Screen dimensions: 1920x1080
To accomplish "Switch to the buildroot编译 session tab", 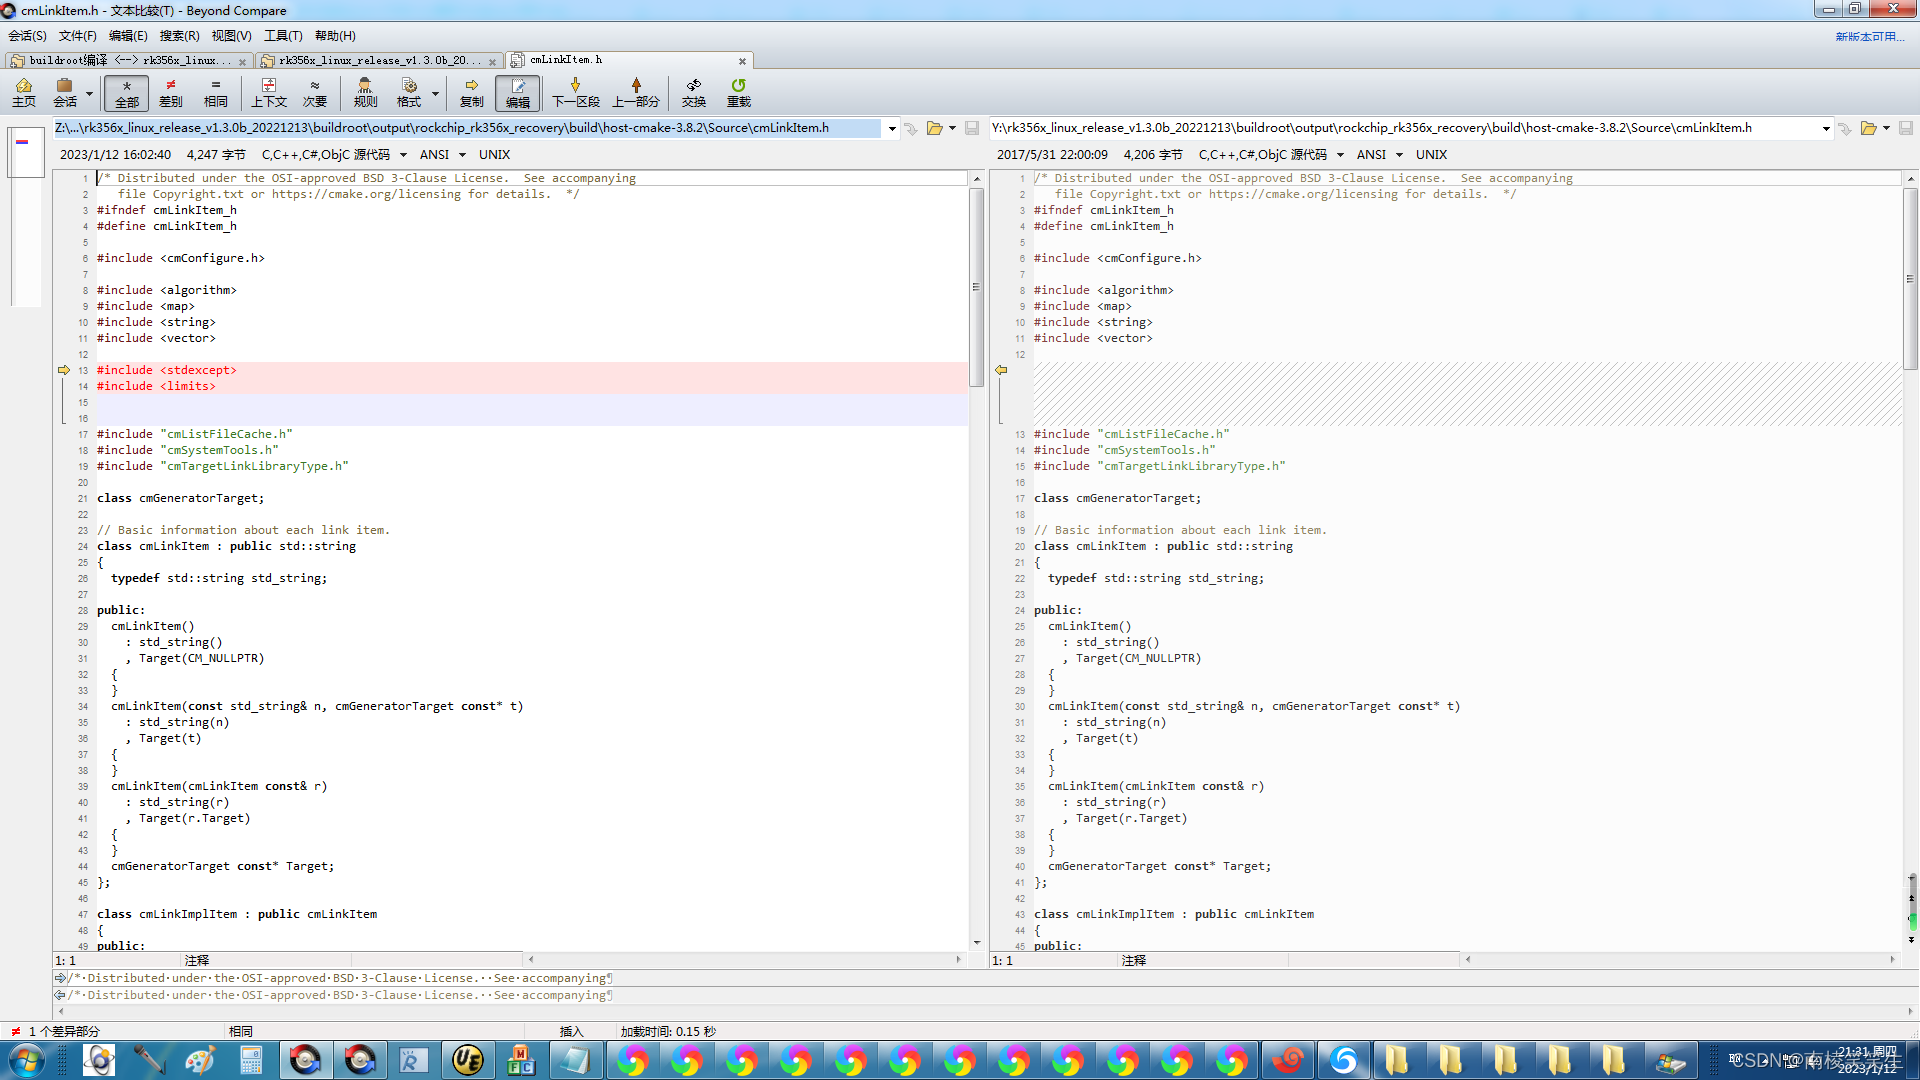I will (120, 61).
